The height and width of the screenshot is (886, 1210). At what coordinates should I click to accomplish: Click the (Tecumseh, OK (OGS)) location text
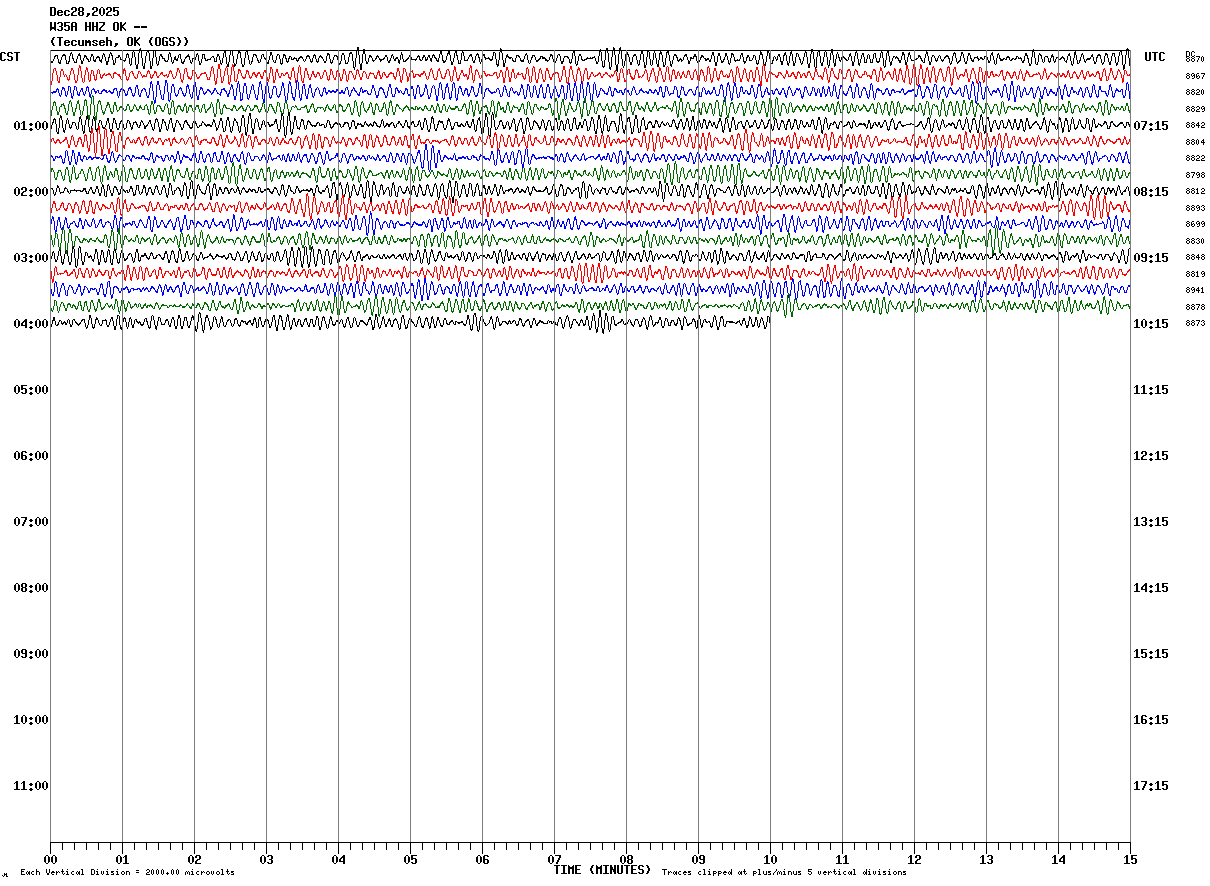click(x=119, y=42)
